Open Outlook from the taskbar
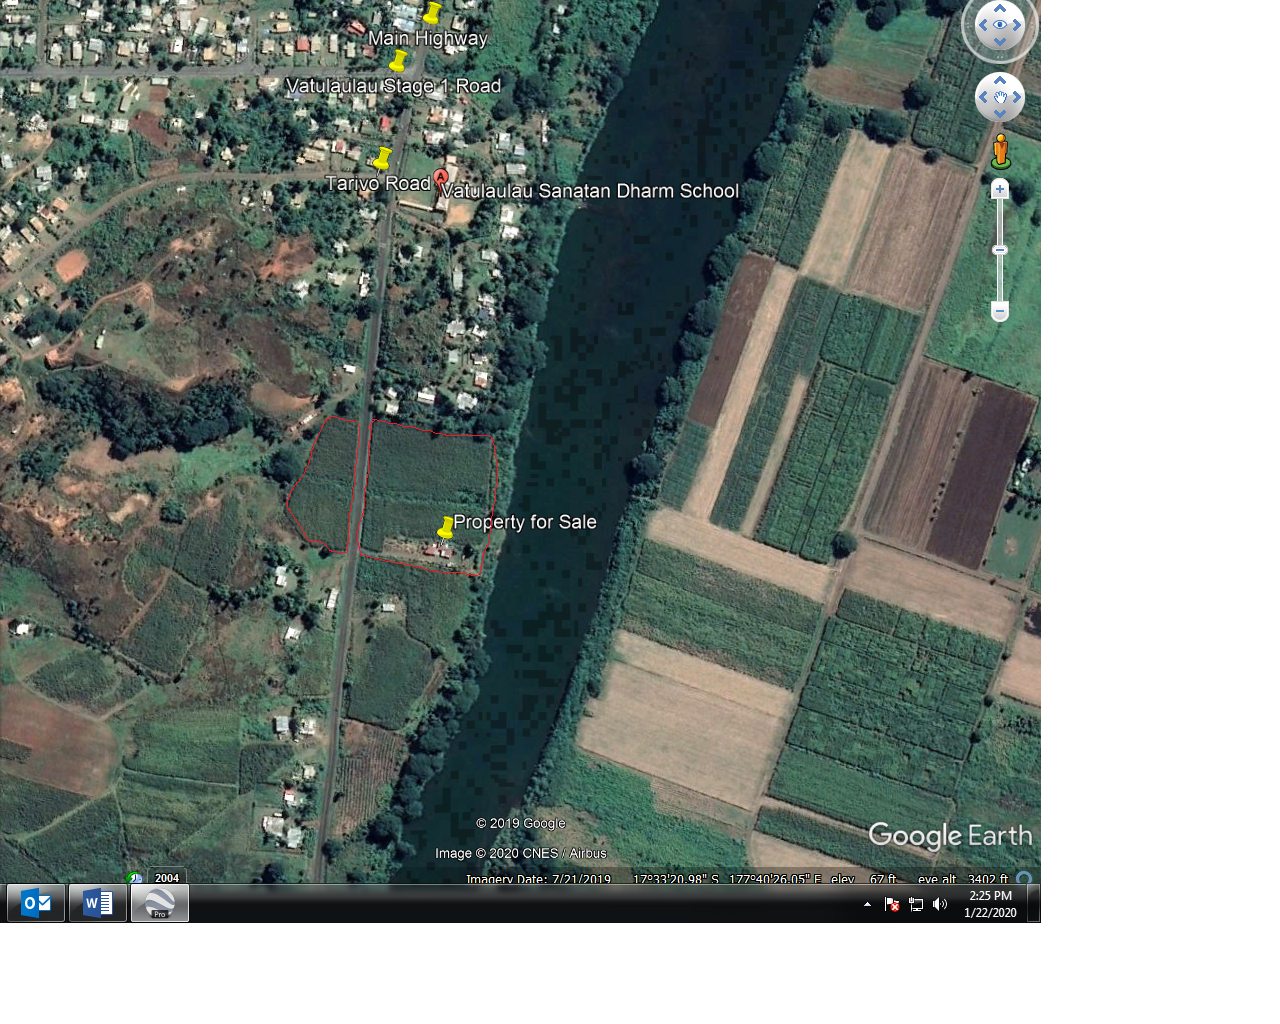This screenshot has width=1280, height=1024. click(36, 903)
